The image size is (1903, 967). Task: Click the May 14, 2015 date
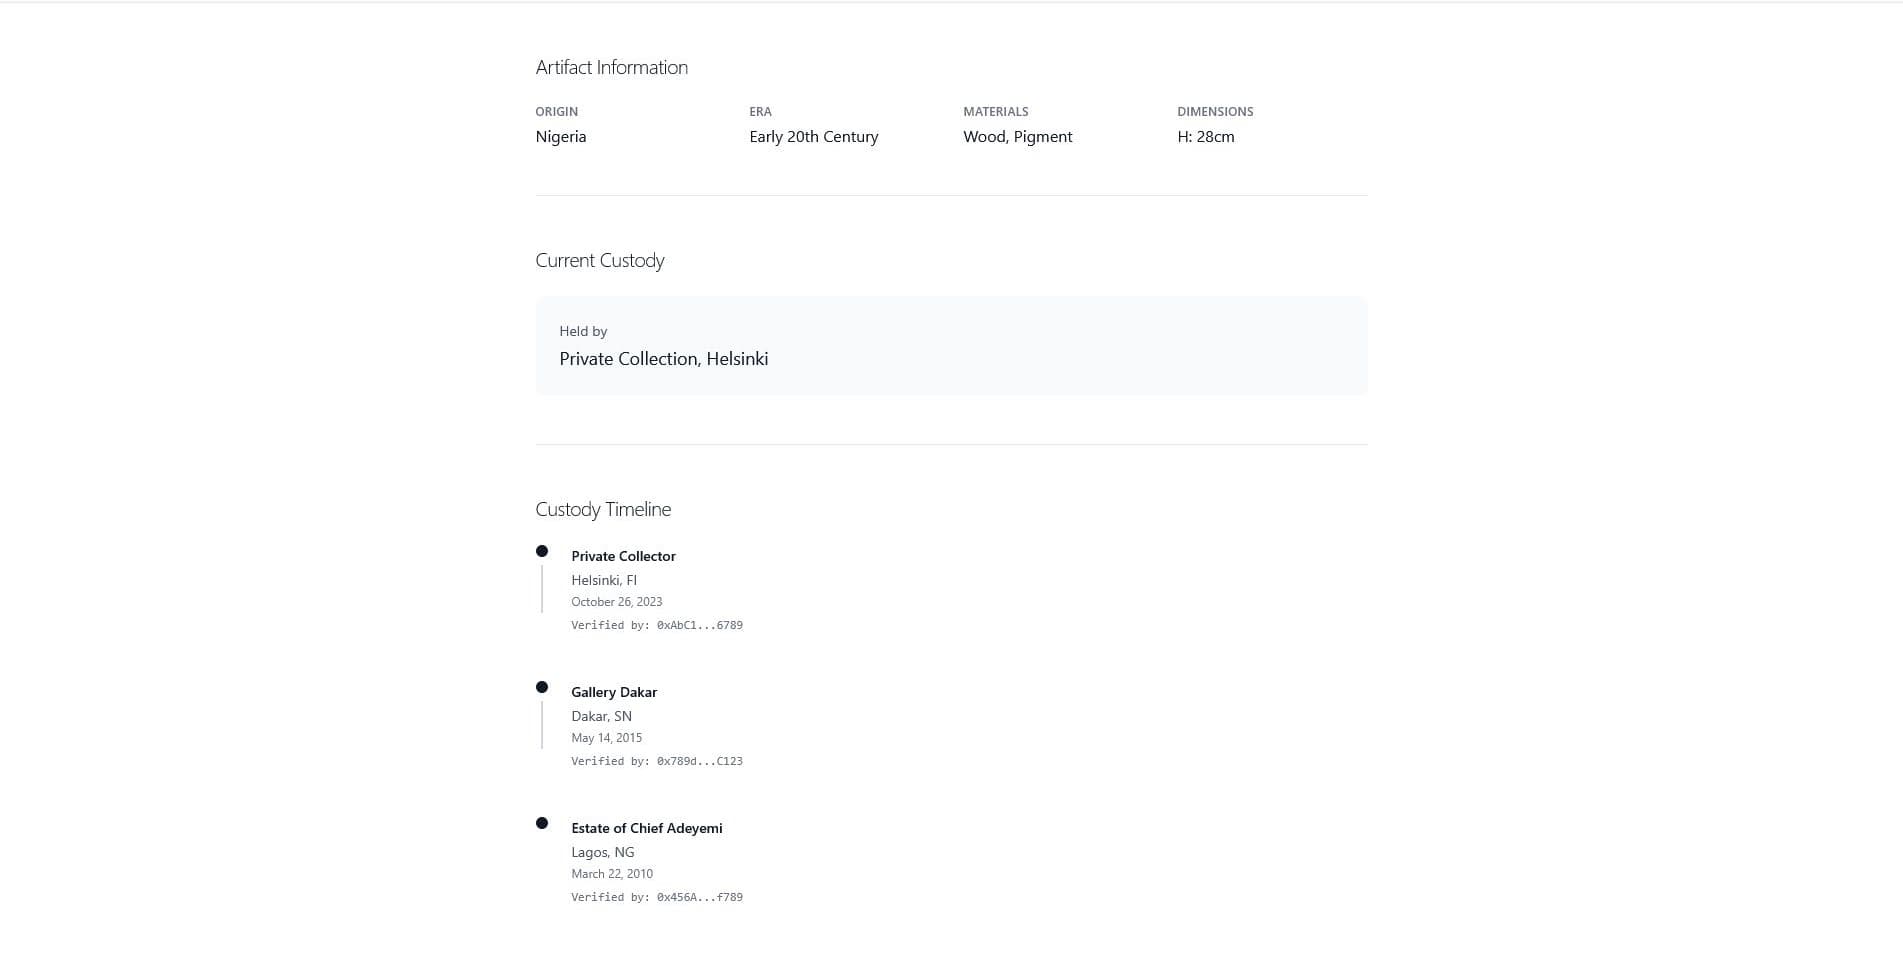click(606, 738)
